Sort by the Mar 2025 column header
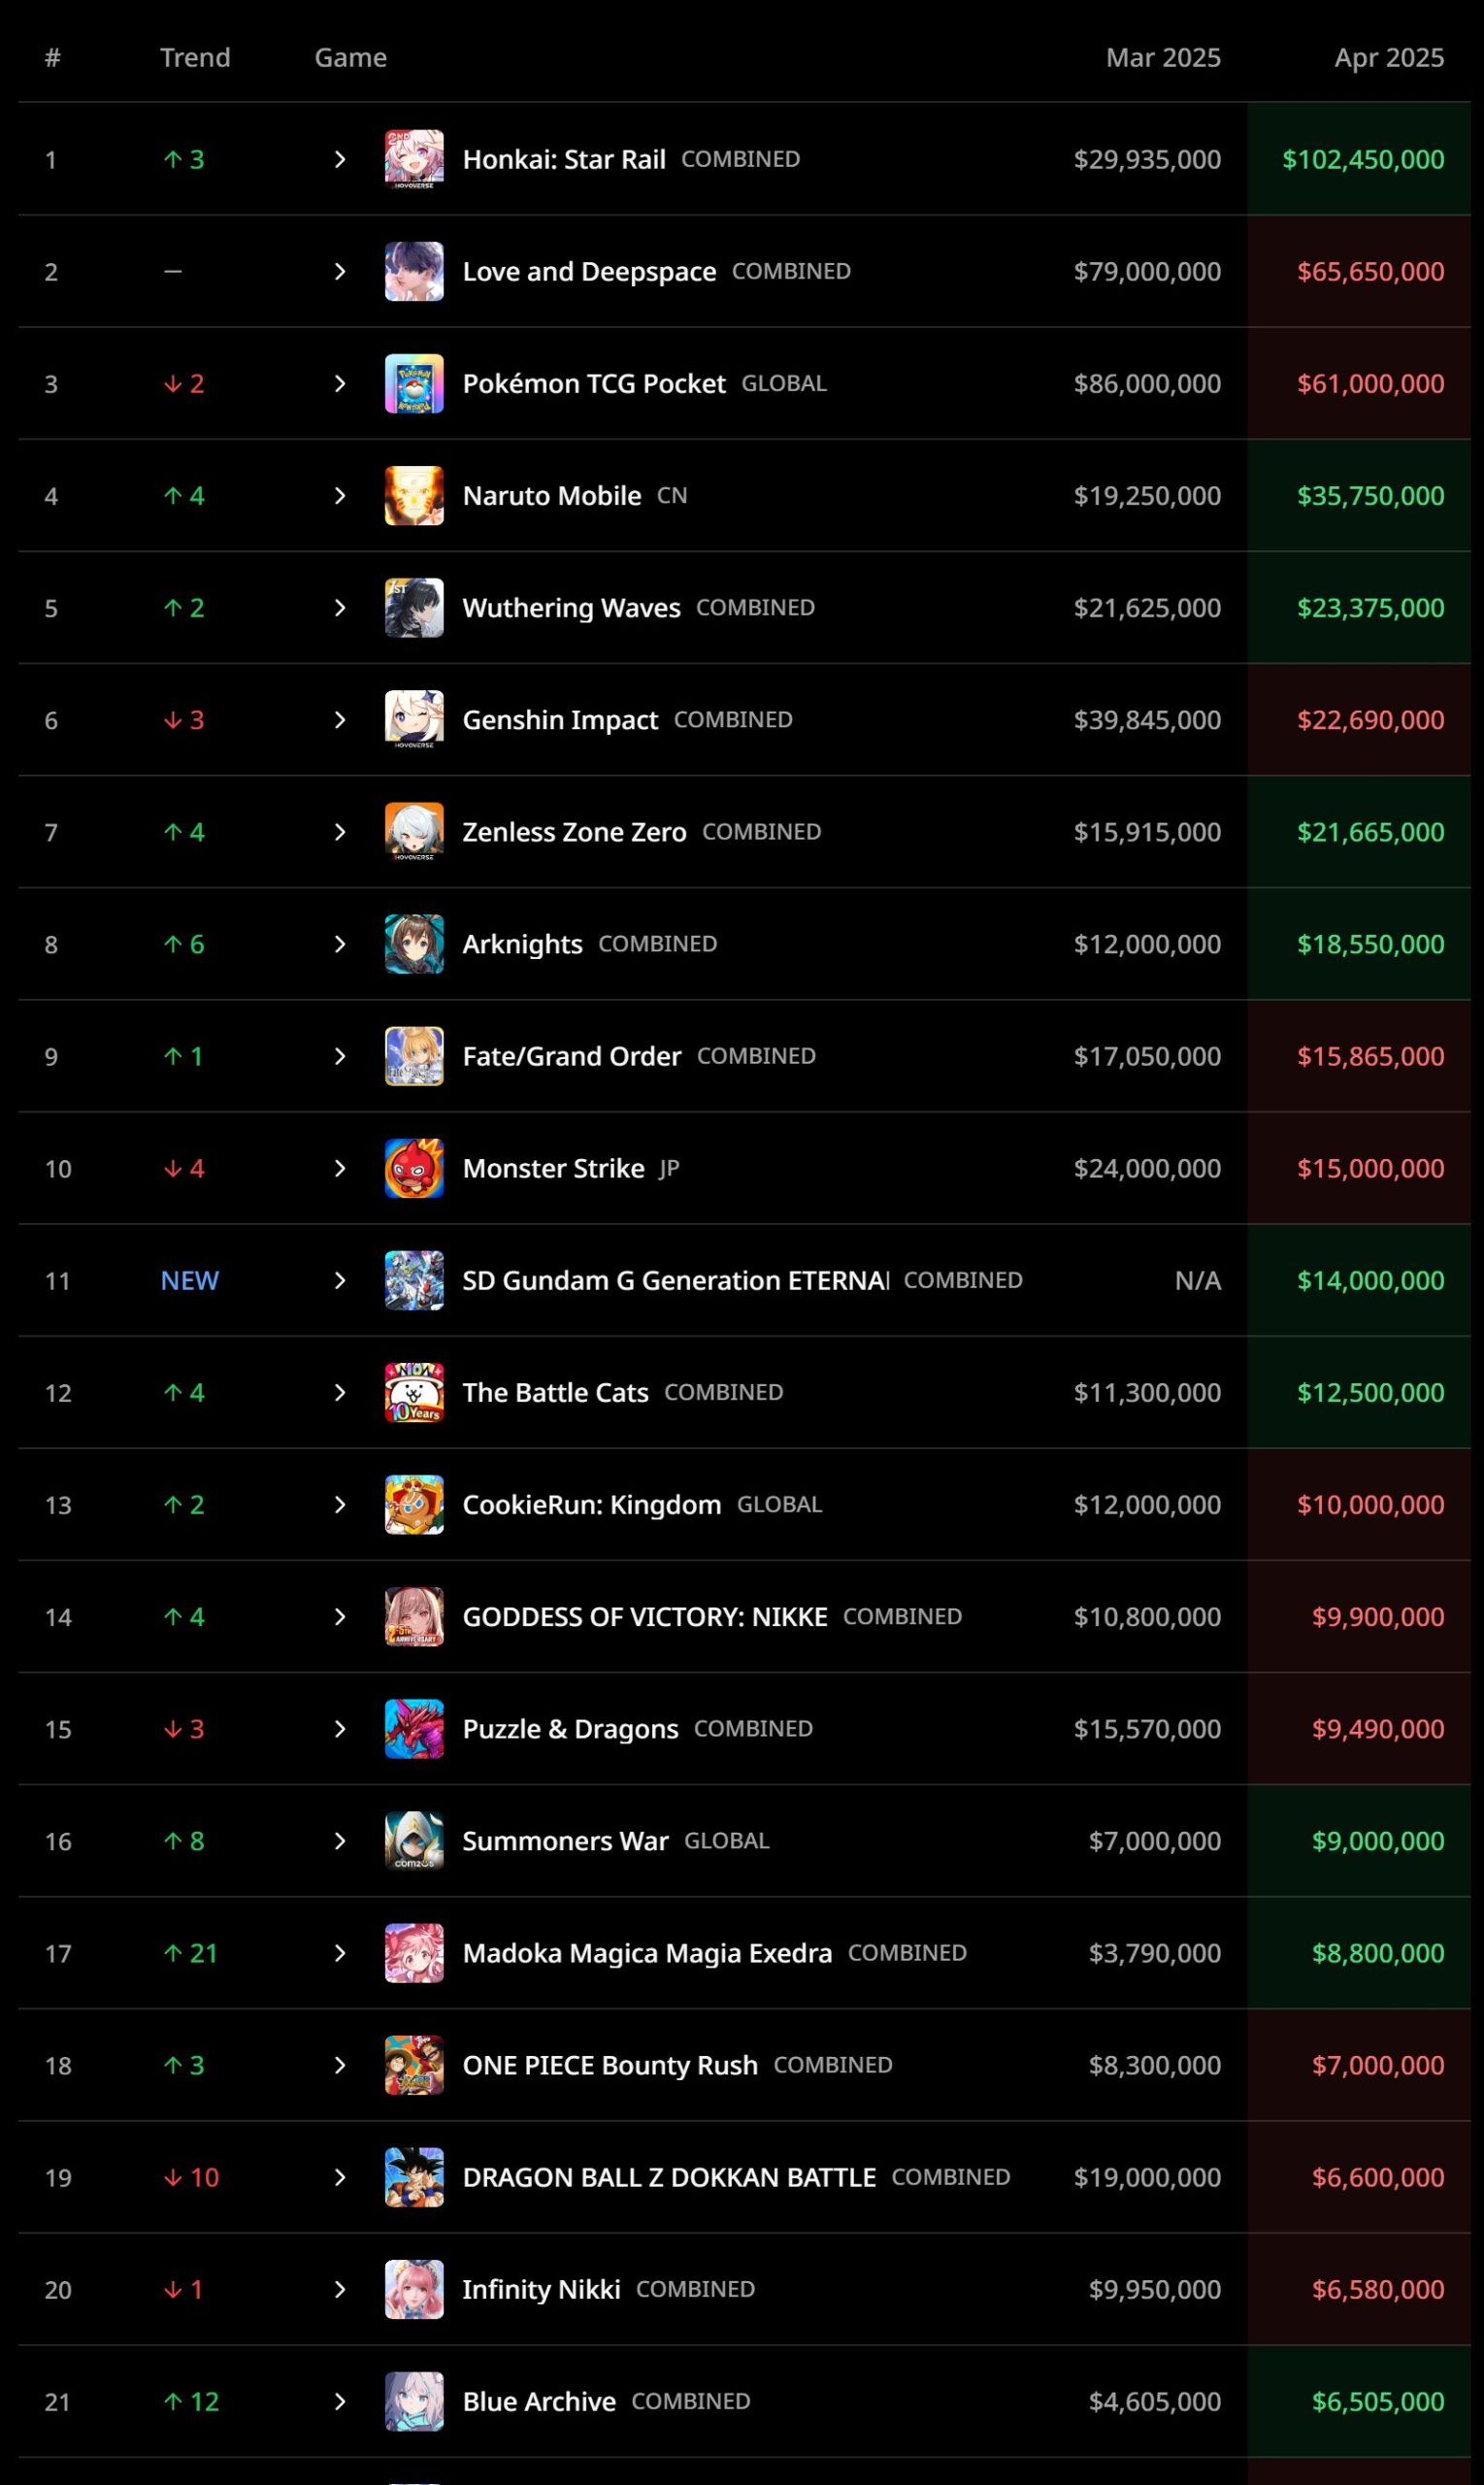This screenshot has width=1484, height=2485. pos(1163,58)
